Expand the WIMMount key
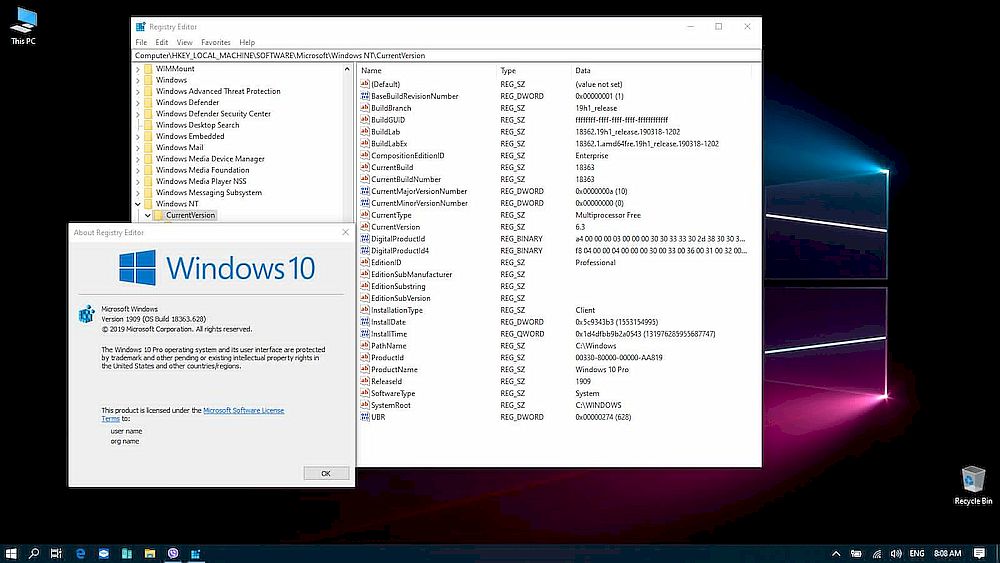1000x563 pixels. (138, 69)
